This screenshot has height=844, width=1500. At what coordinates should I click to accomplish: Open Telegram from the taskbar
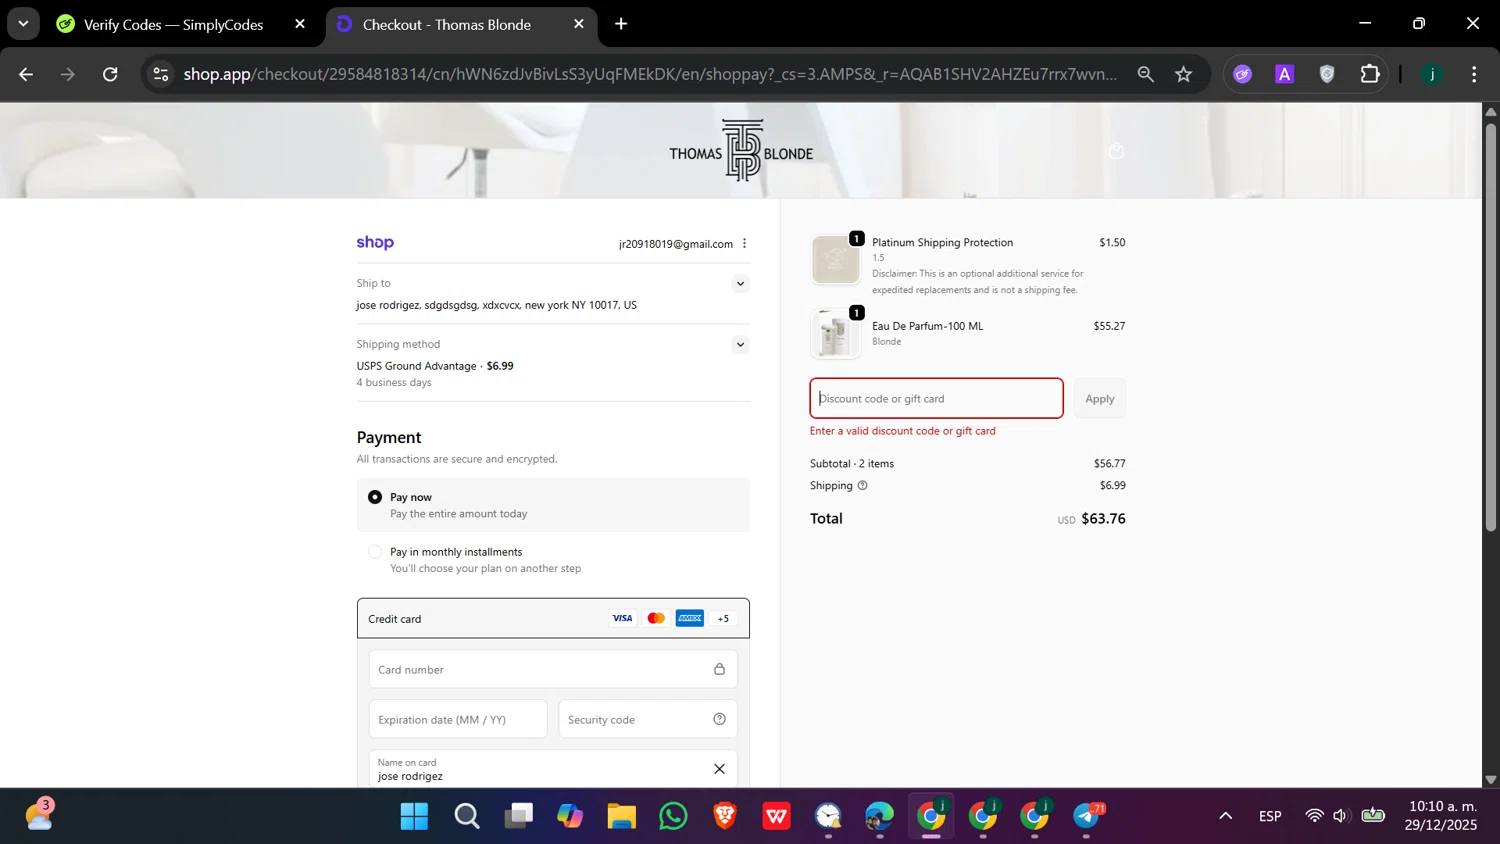click(x=1087, y=817)
